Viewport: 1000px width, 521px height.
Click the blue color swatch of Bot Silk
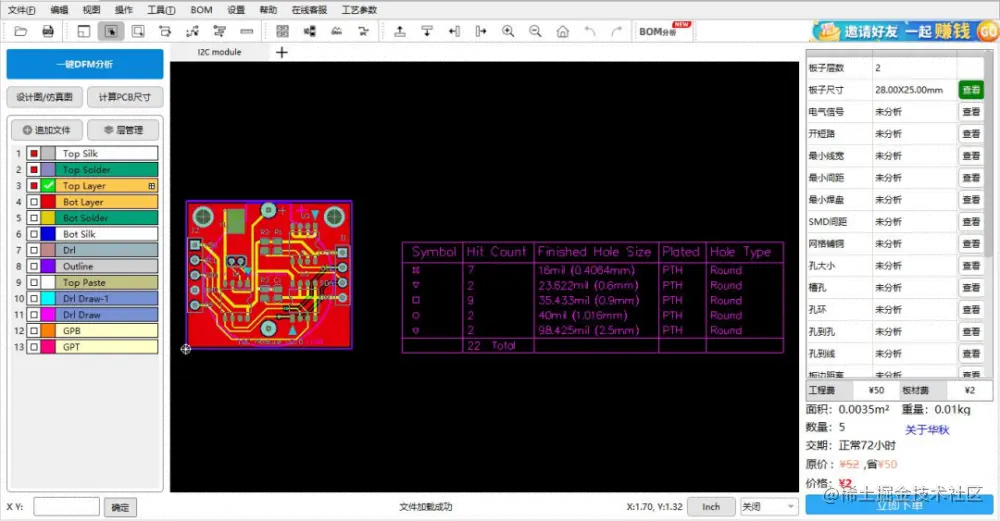(48, 234)
